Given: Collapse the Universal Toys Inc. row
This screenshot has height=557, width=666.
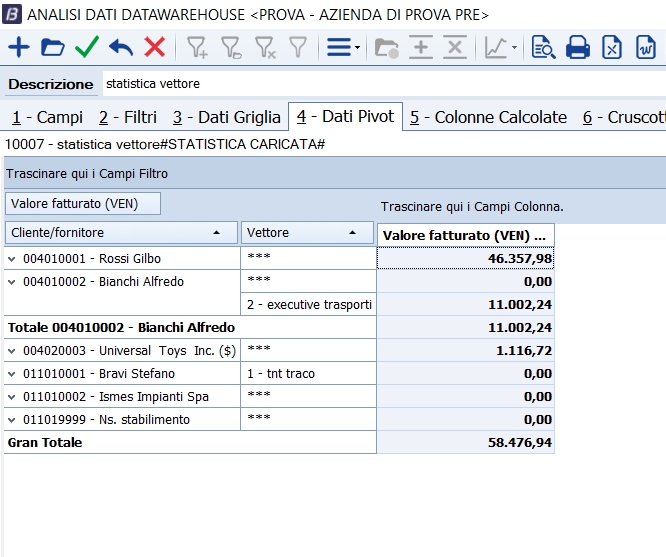Looking at the screenshot, I should [x=12, y=351].
